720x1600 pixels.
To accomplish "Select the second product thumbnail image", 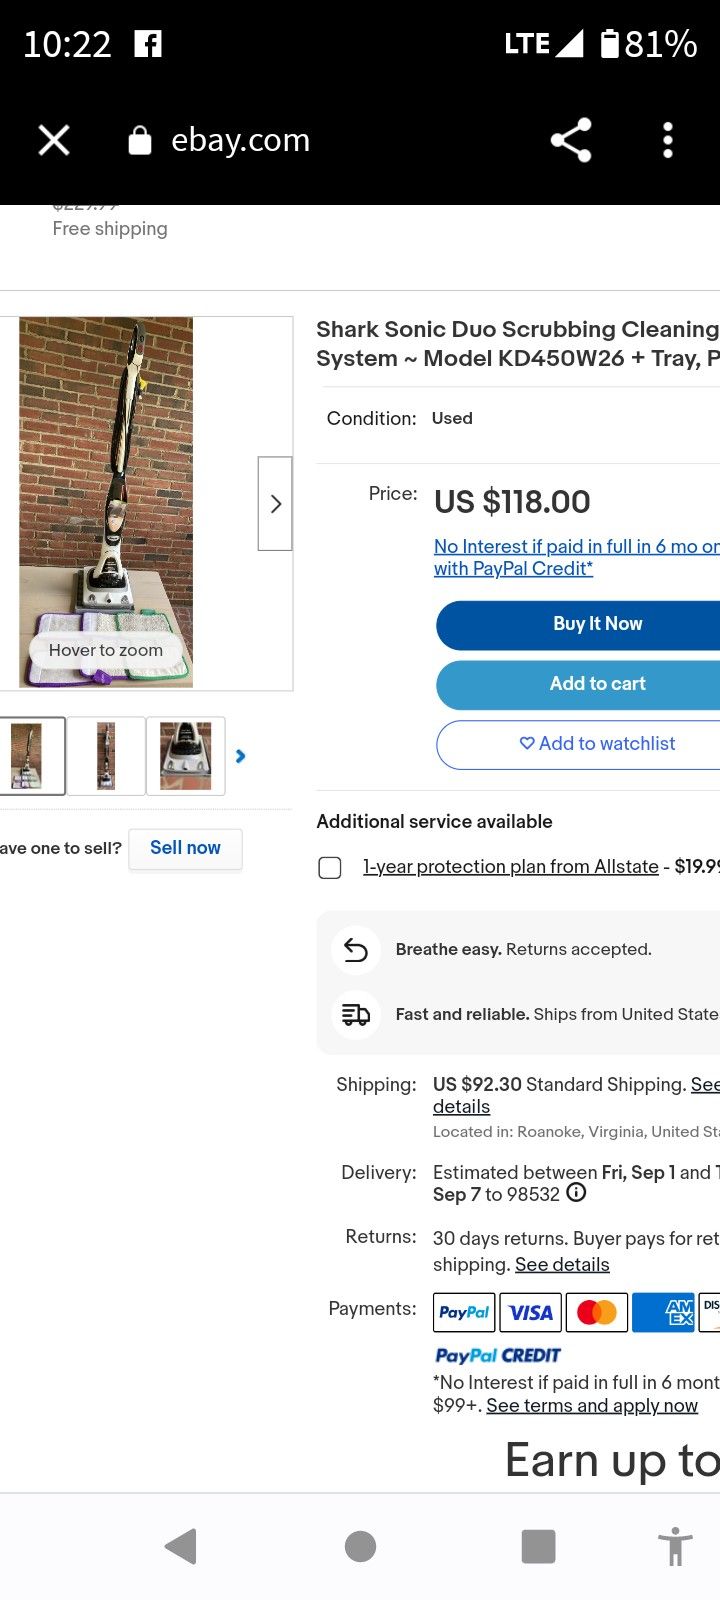I will coord(106,756).
